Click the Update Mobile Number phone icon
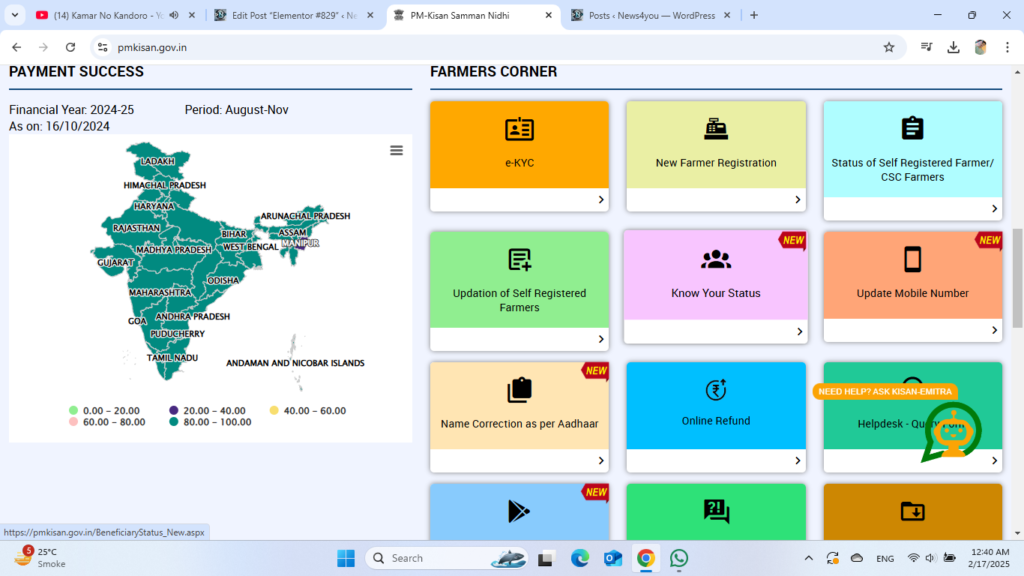 coord(912,259)
